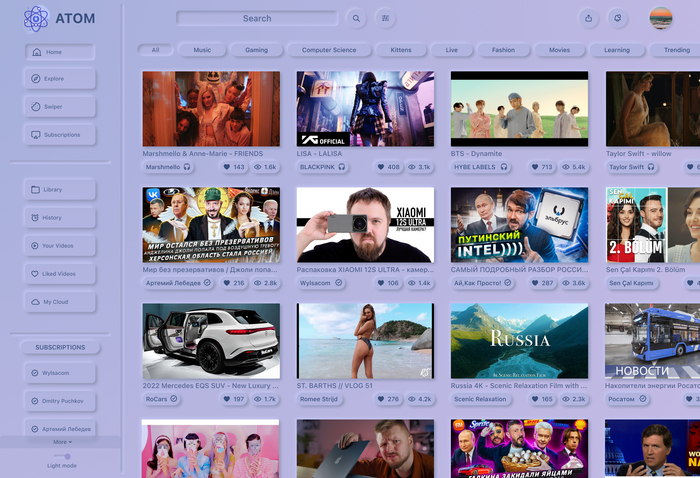Open Your Videos in the sidebar
Viewport: 700px width, 478px height.
(60, 246)
